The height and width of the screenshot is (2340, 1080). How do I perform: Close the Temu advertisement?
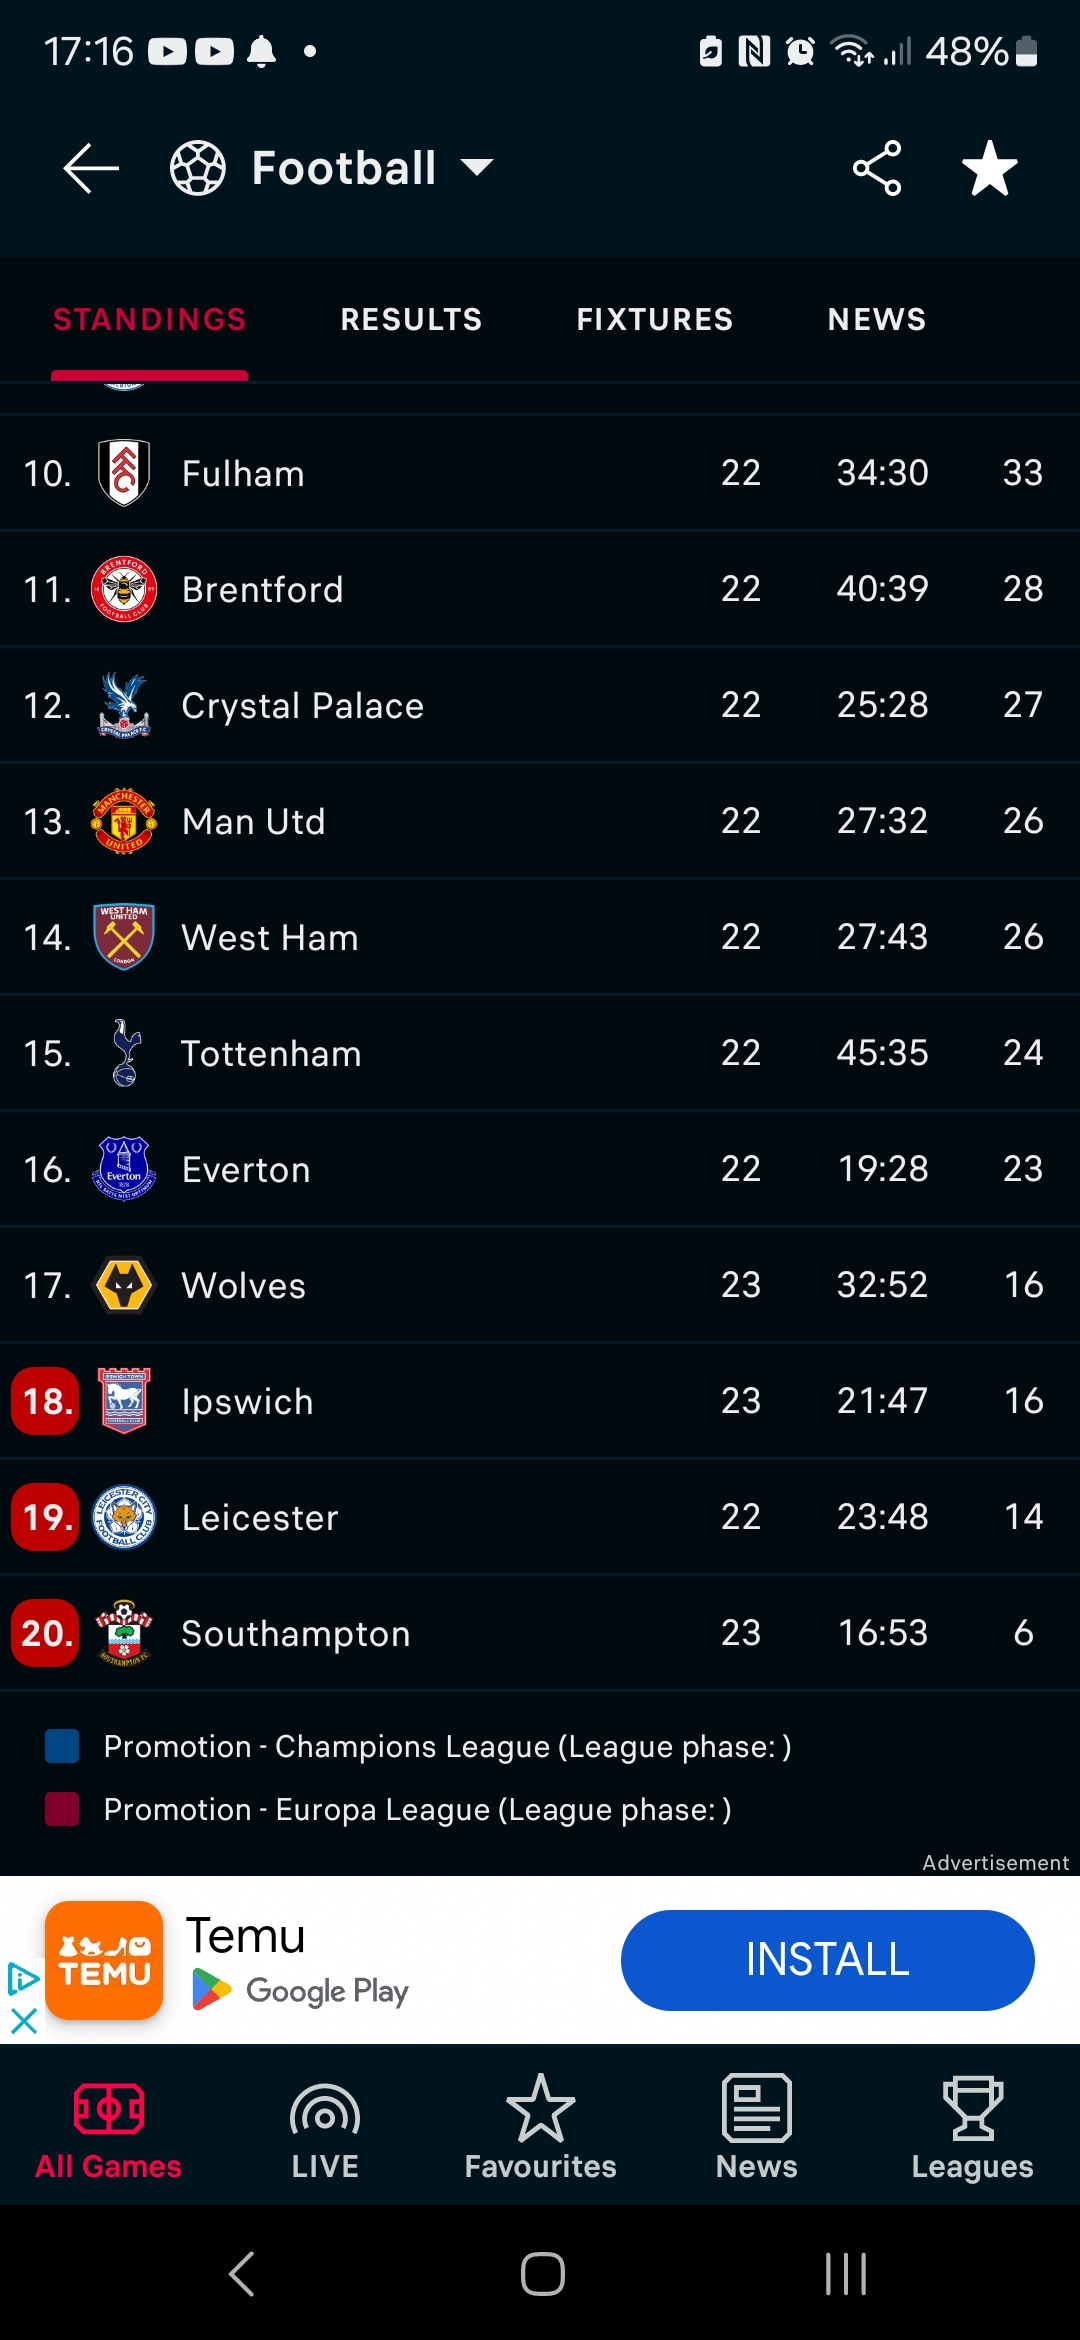(23, 2021)
